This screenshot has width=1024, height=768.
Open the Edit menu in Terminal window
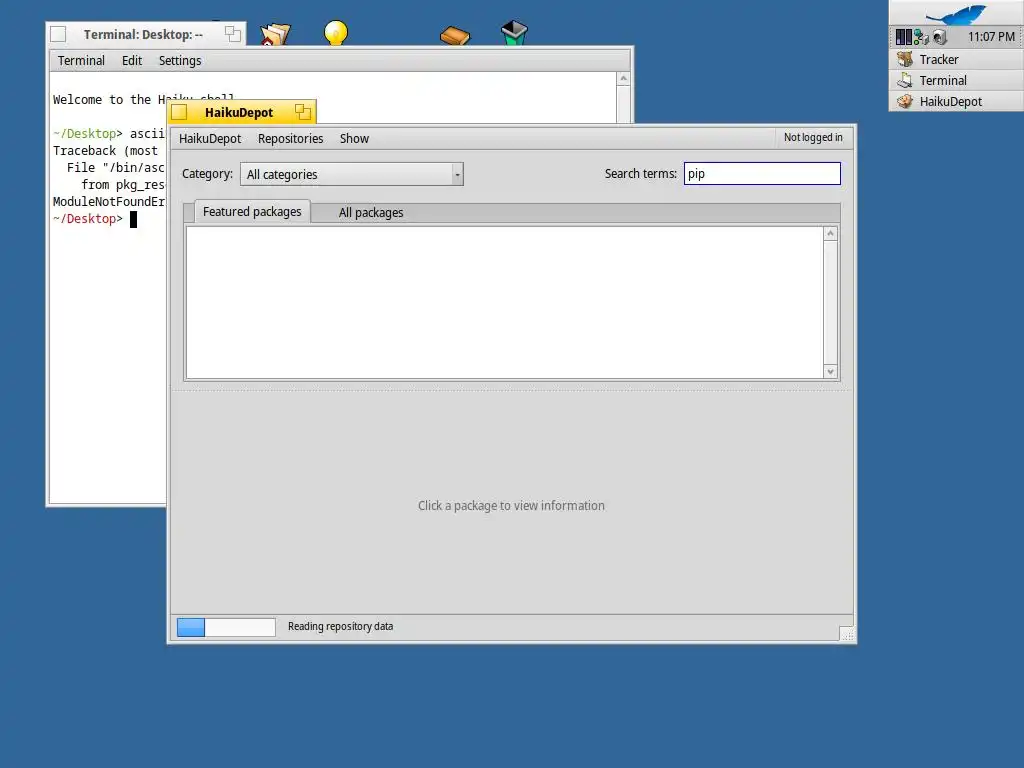click(x=131, y=61)
